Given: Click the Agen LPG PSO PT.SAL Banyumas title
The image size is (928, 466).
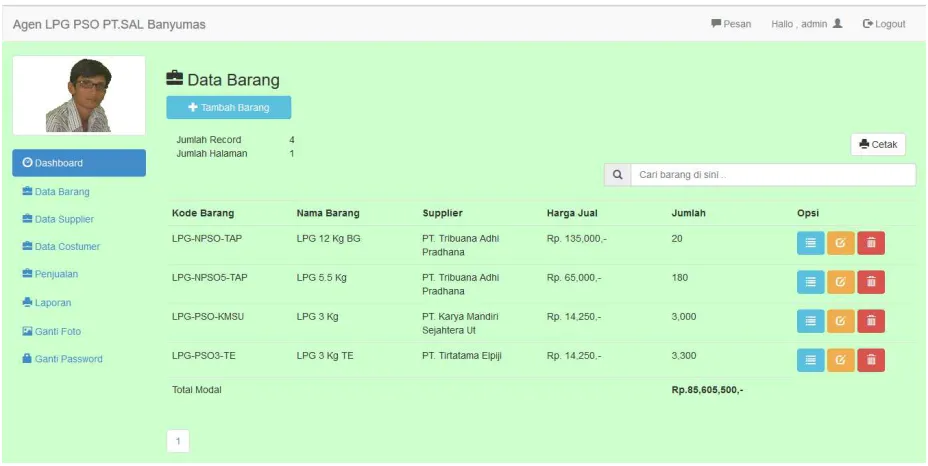Looking at the screenshot, I should (109, 24).
